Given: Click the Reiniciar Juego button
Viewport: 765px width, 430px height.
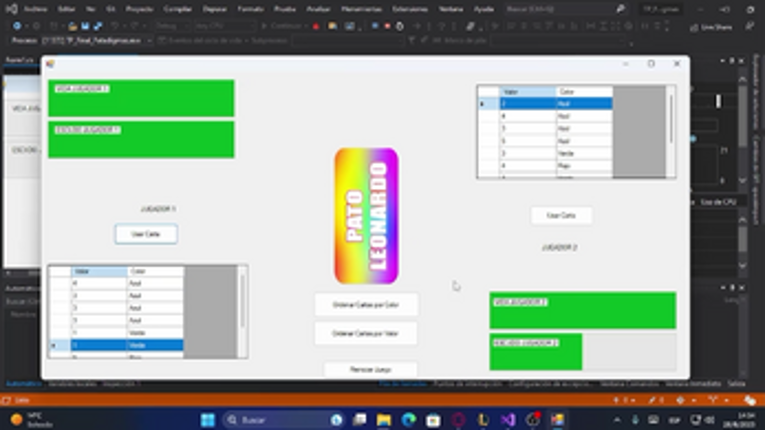Looking at the screenshot, I should click(370, 369).
